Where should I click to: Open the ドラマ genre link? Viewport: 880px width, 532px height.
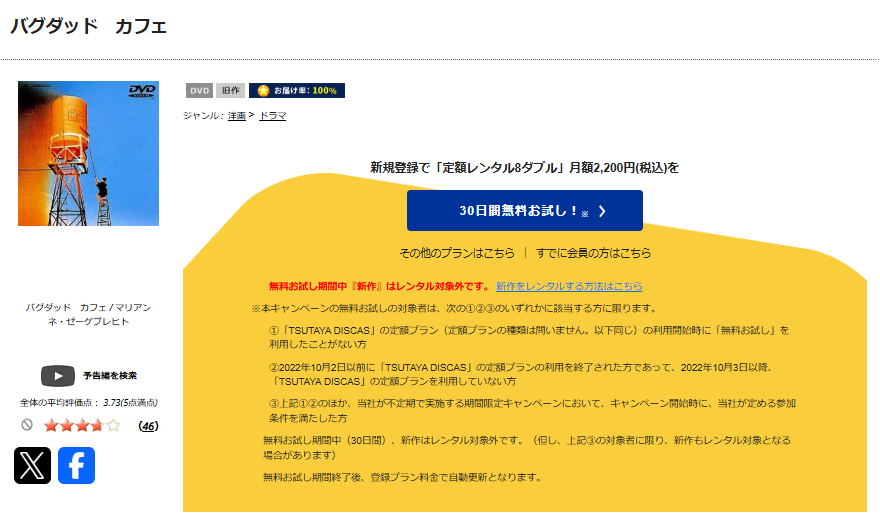tap(273, 116)
